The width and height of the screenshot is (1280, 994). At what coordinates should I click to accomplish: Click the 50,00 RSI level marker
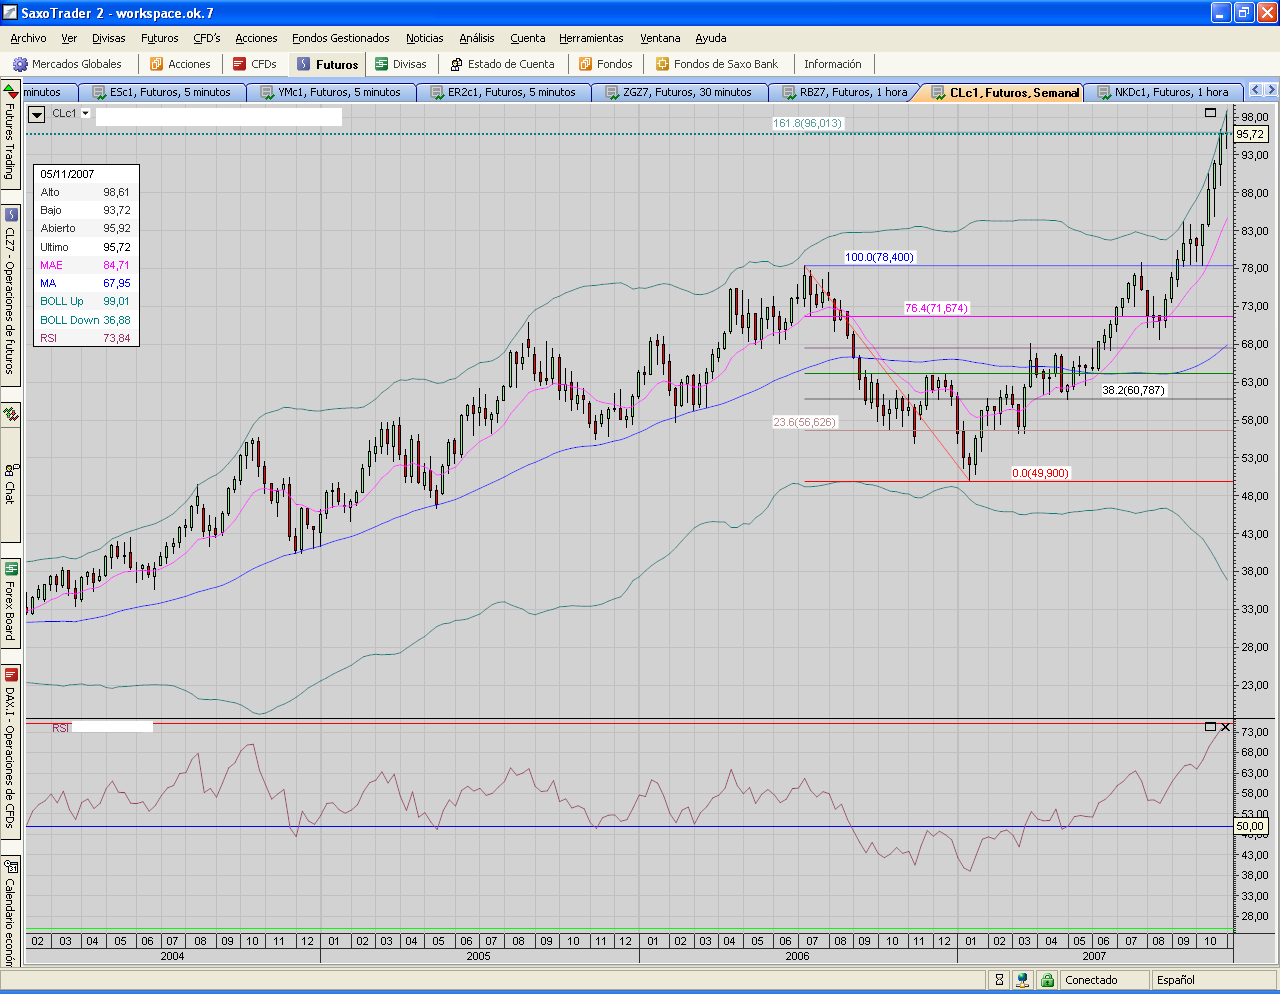coord(1250,826)
